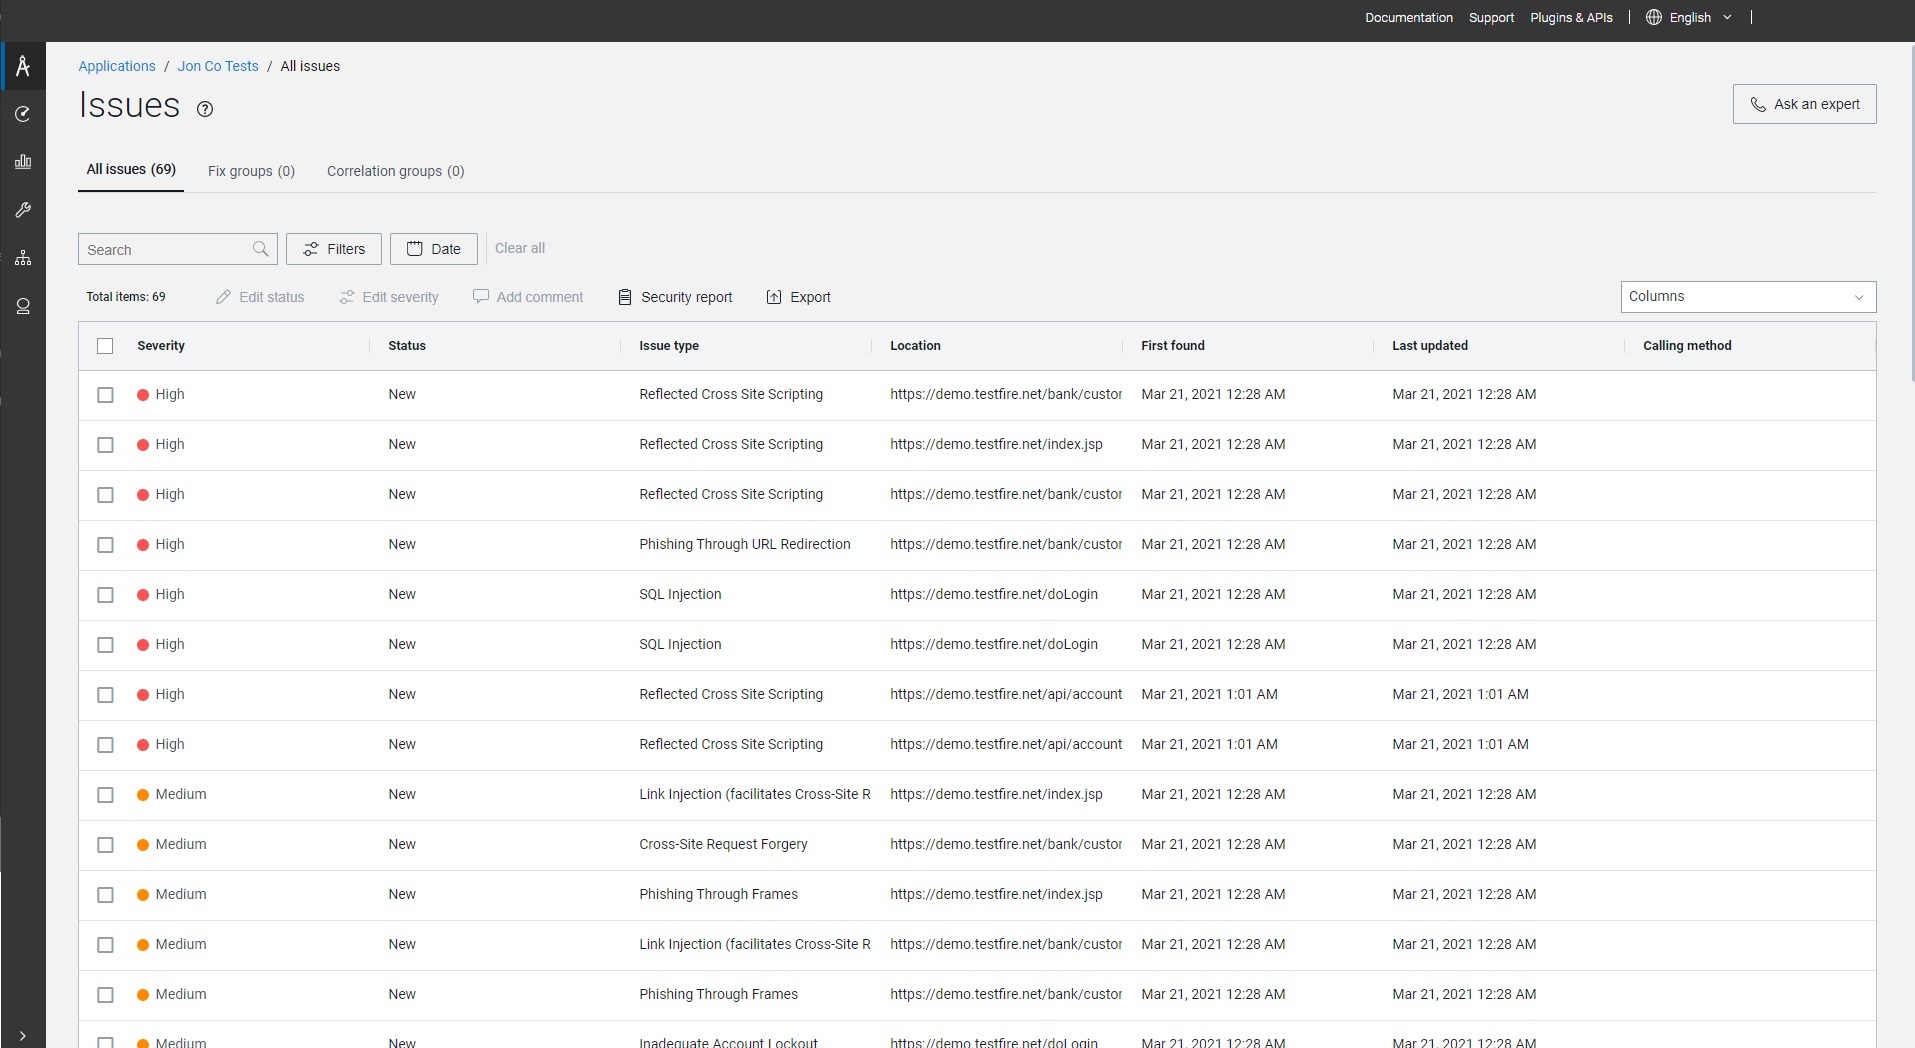The image size is (1915, 1048).
Task: Switch to Fix groups (0) tab
Action: 251,171
